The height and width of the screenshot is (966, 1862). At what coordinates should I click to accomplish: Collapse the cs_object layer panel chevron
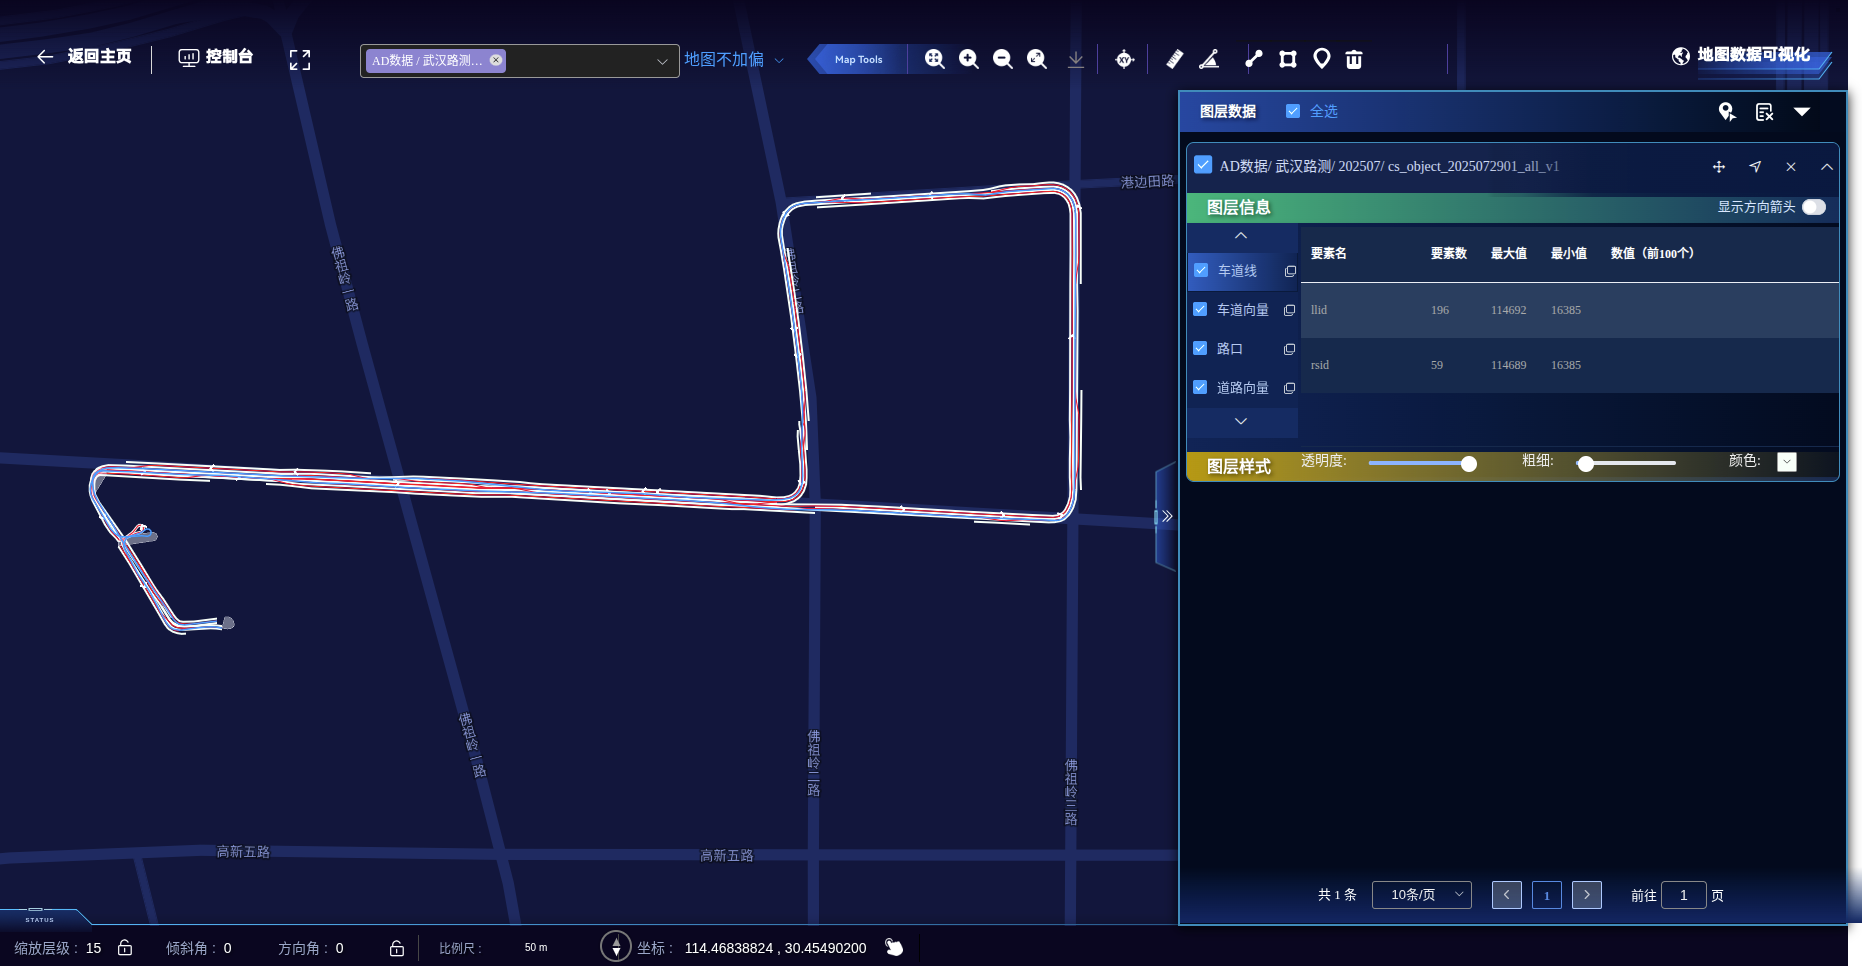(x=1826, y=167)
